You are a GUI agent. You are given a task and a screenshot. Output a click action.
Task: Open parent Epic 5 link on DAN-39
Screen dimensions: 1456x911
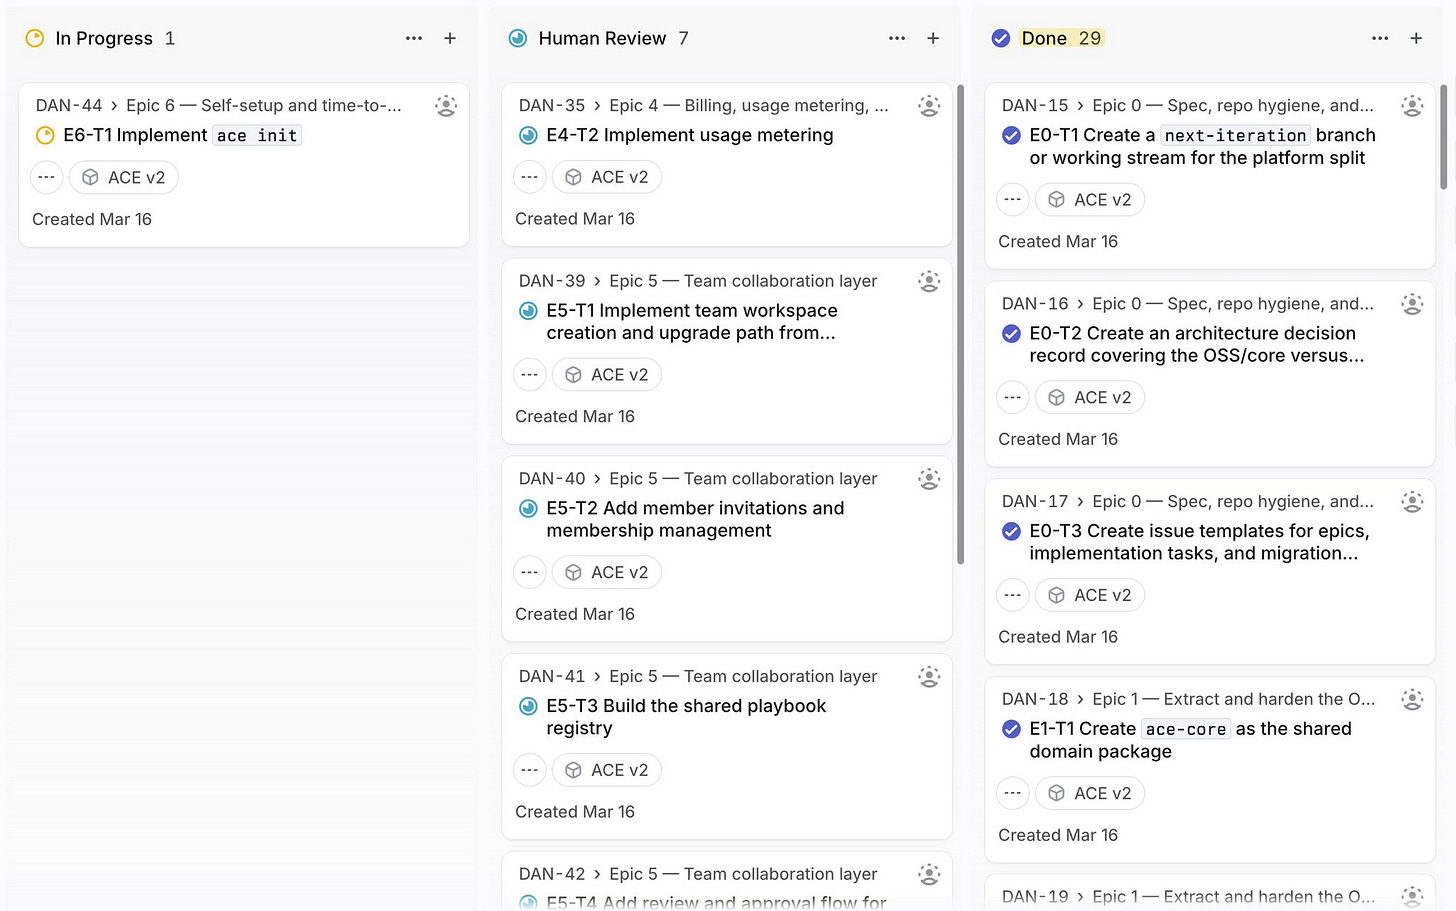point(743,282)
